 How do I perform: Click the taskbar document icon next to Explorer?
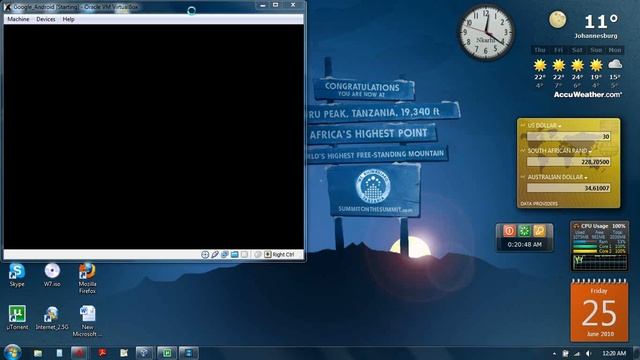pyautogui.click(x=59, y=353)
